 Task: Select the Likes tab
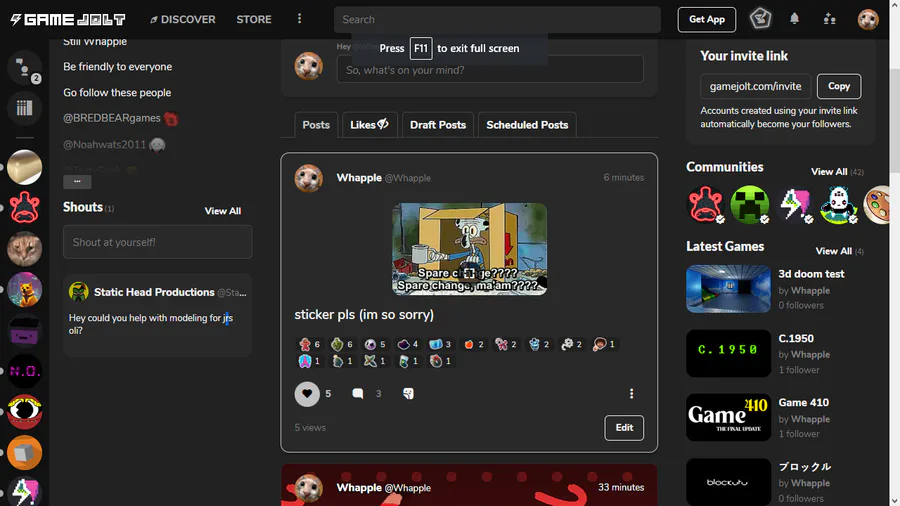(369, 125)
